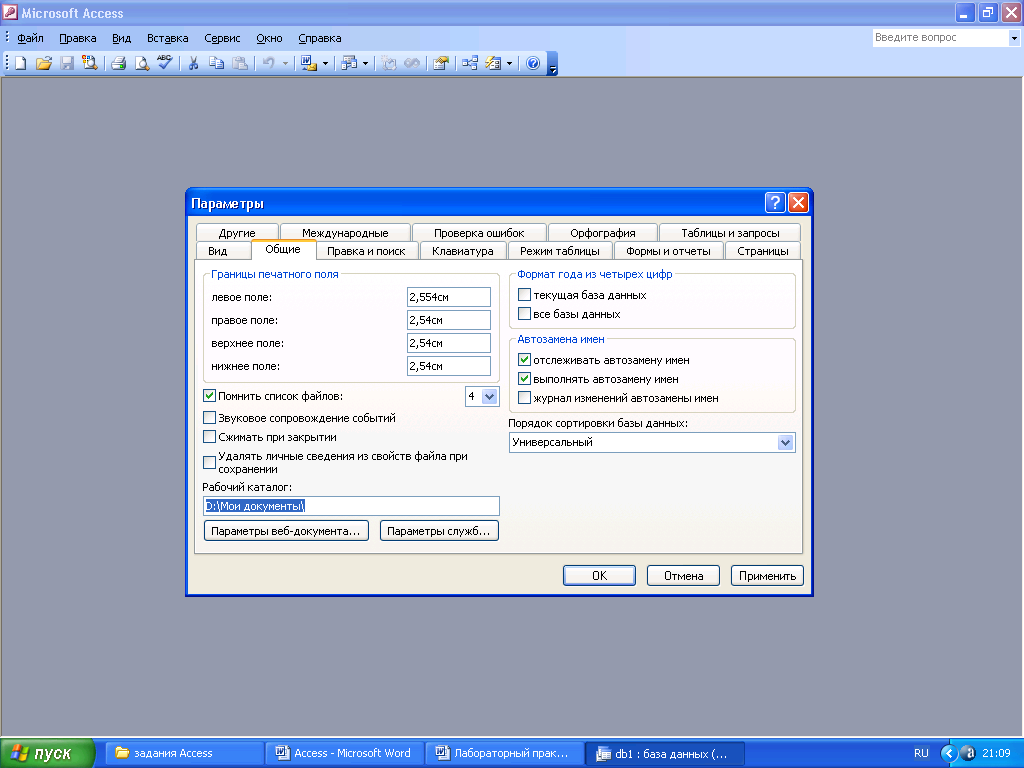Switch to the Правка и поиск tab
The width and height of the screenshot is (1024, 768).
tap(366, 251)
